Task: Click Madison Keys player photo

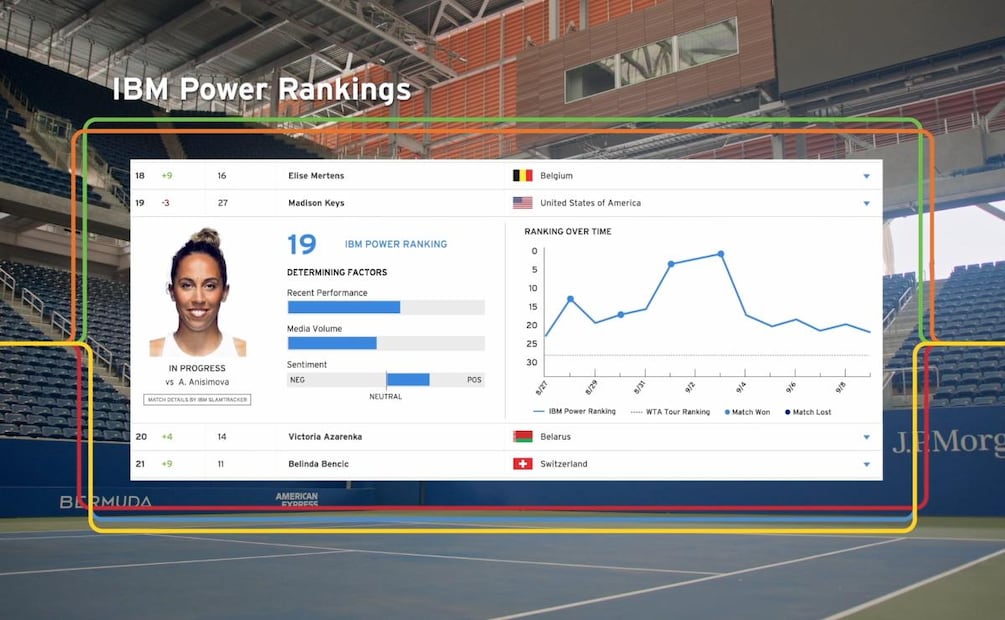Action: [x=197, y=294]
